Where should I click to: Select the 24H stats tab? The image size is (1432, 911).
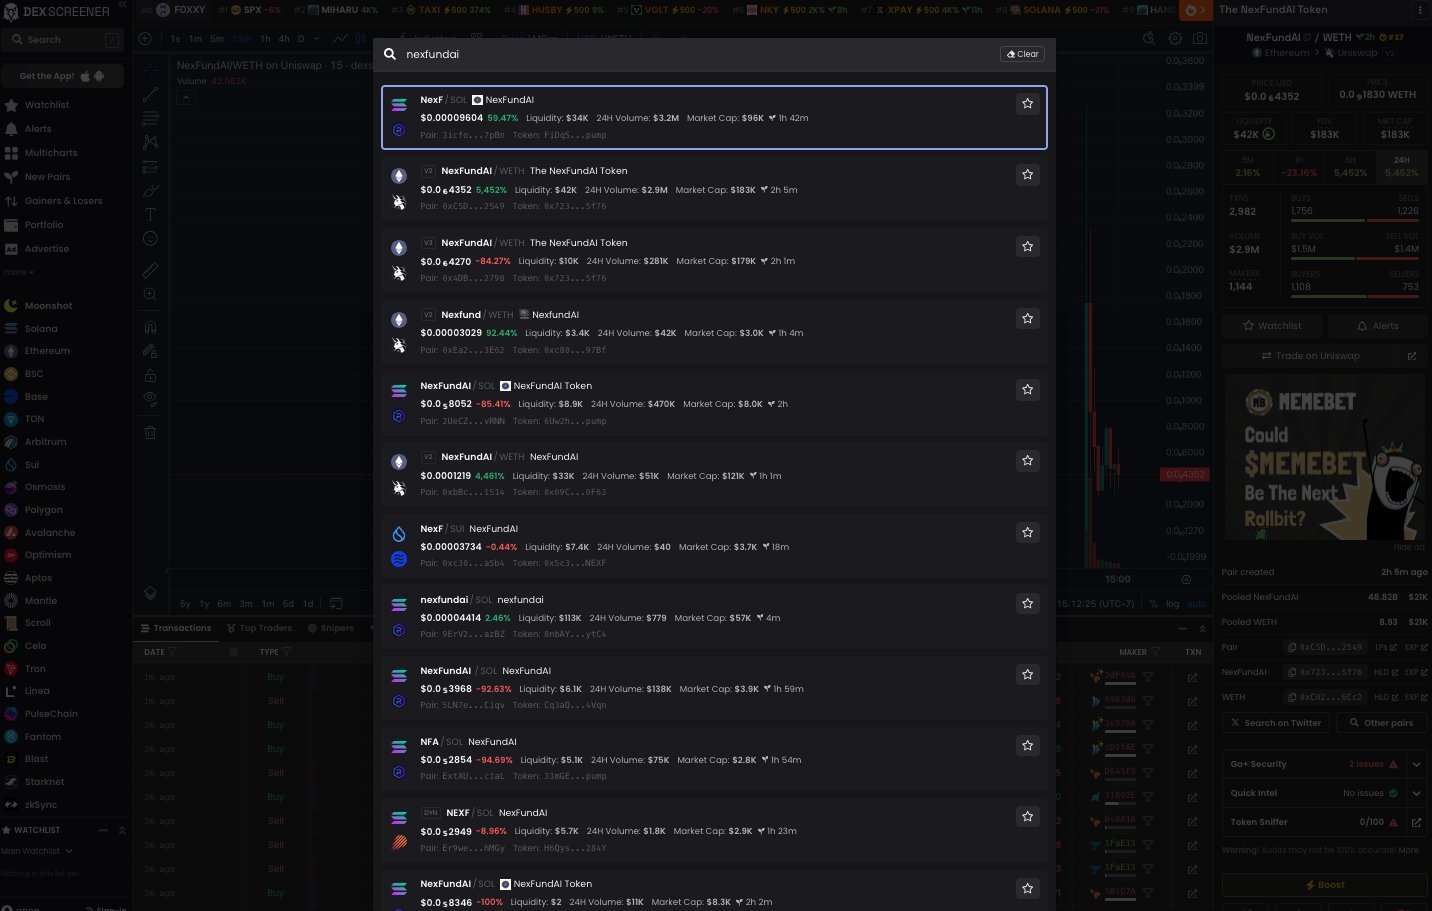coord(1401,166)
